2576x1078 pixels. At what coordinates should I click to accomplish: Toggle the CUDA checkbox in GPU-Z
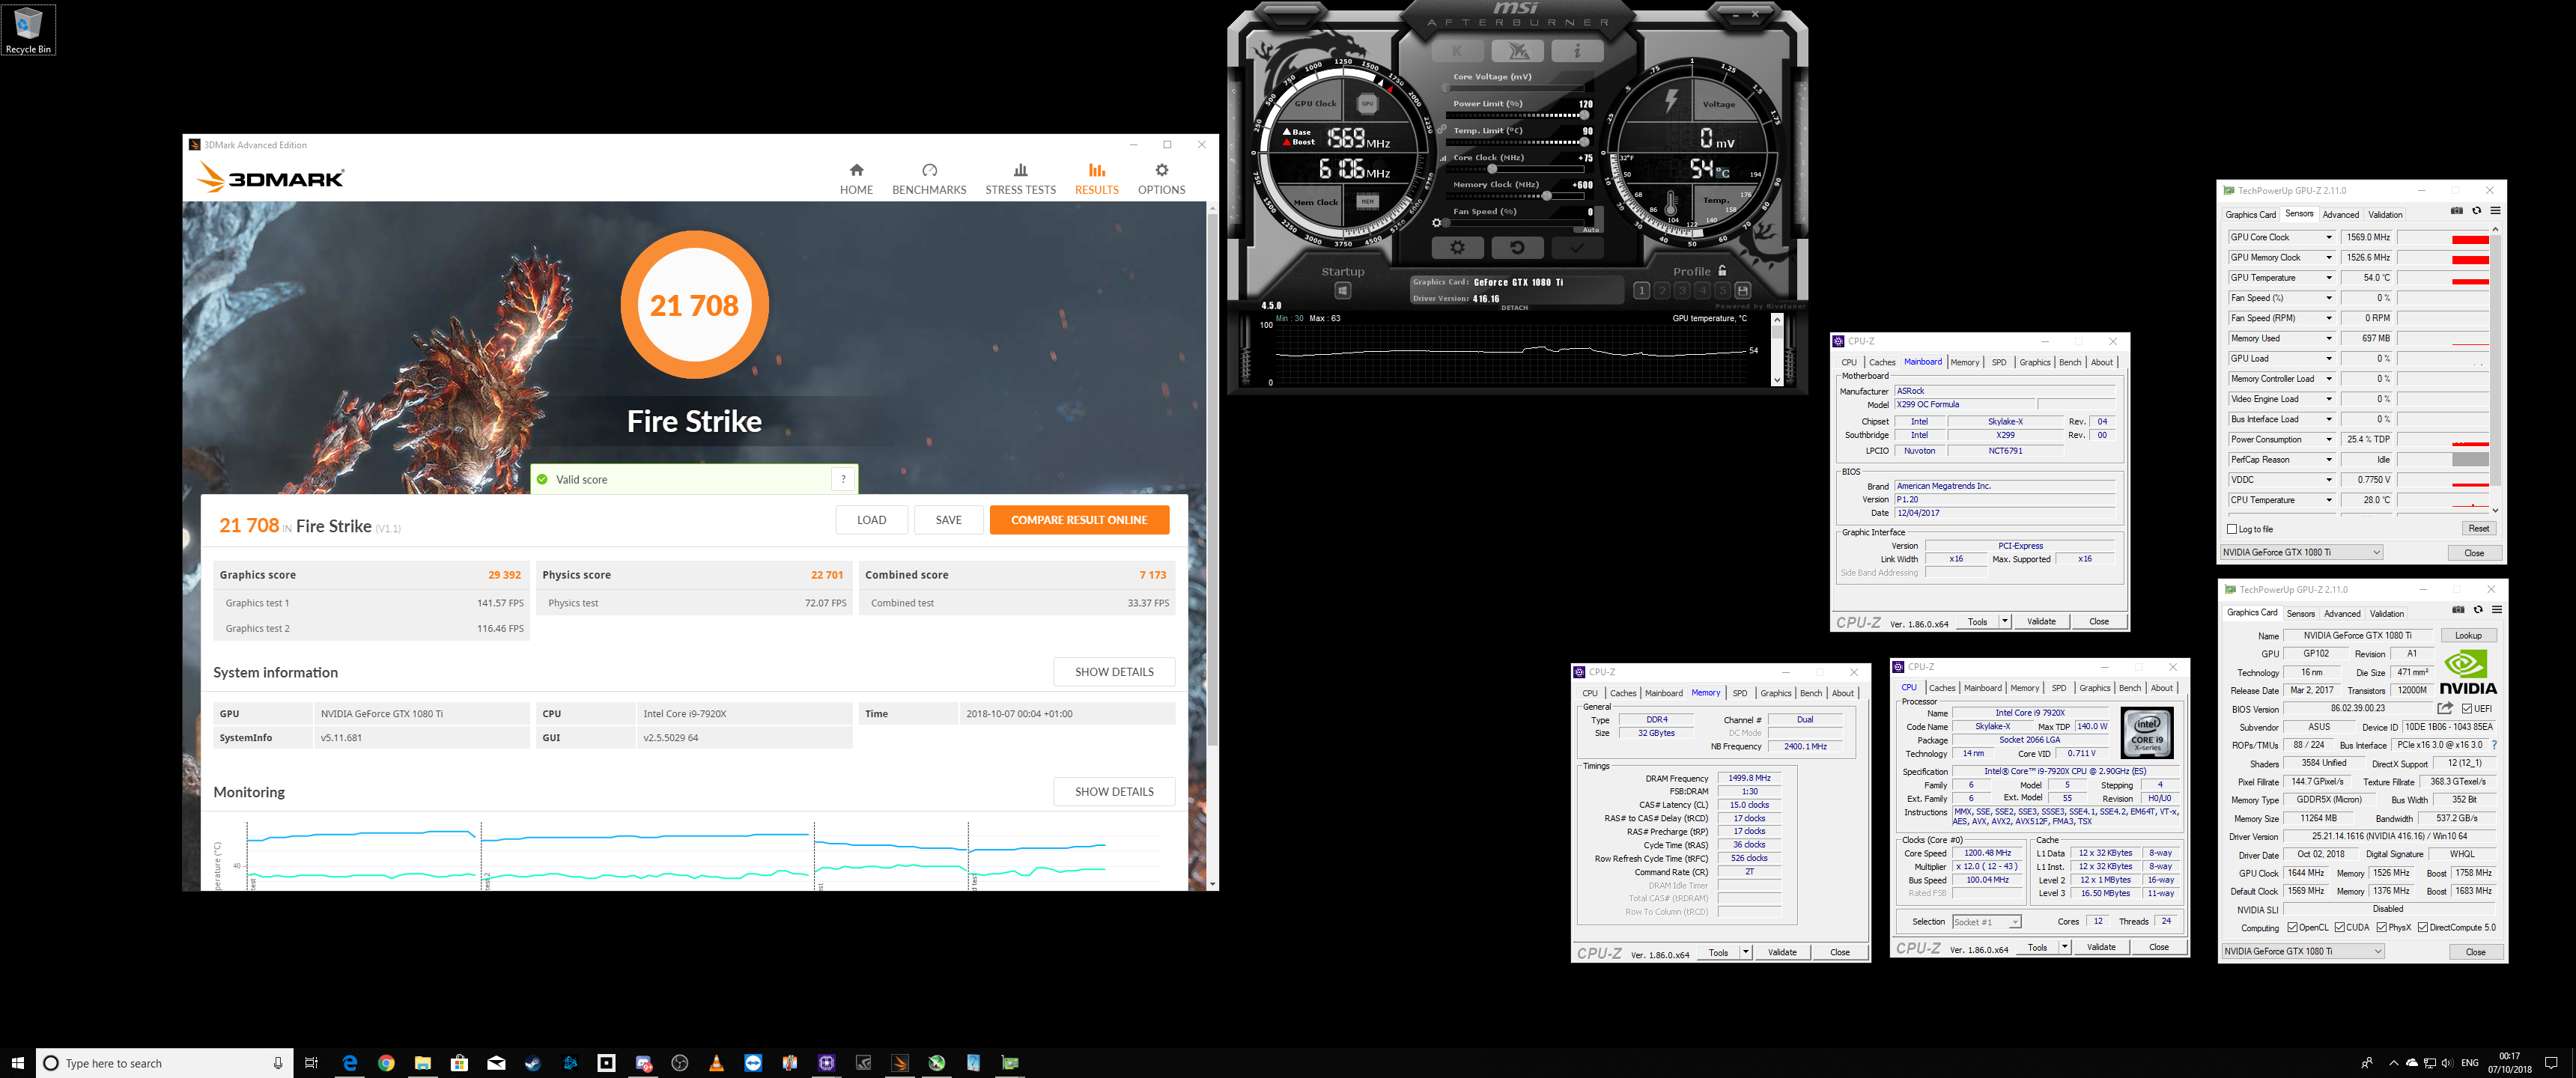click(2339, 927)
